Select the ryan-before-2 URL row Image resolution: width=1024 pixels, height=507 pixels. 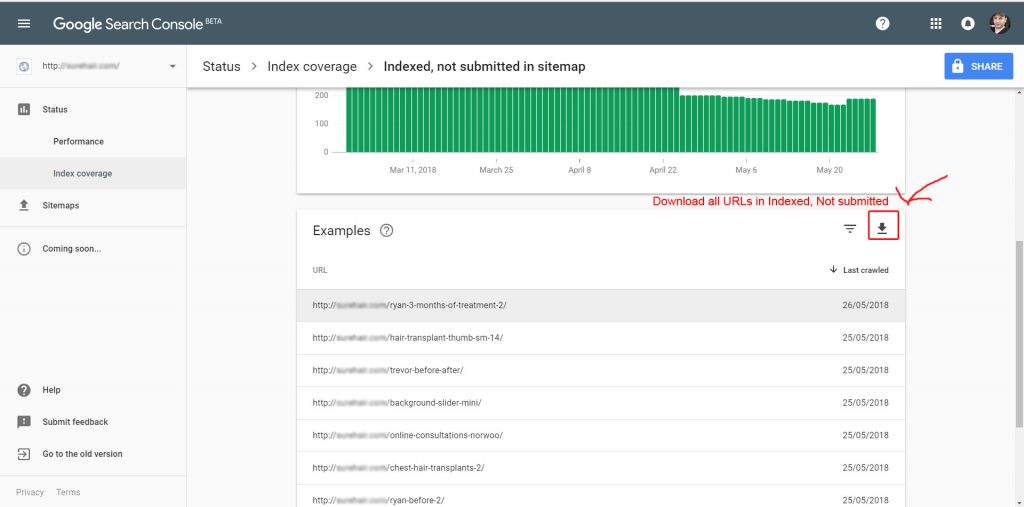coord(601,497)
